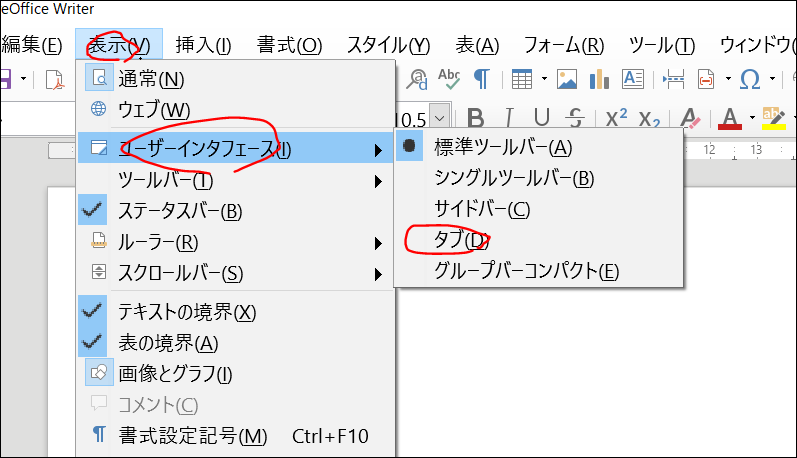Apply the red font color
Screen dimensions: 797x458
point(730,118)
